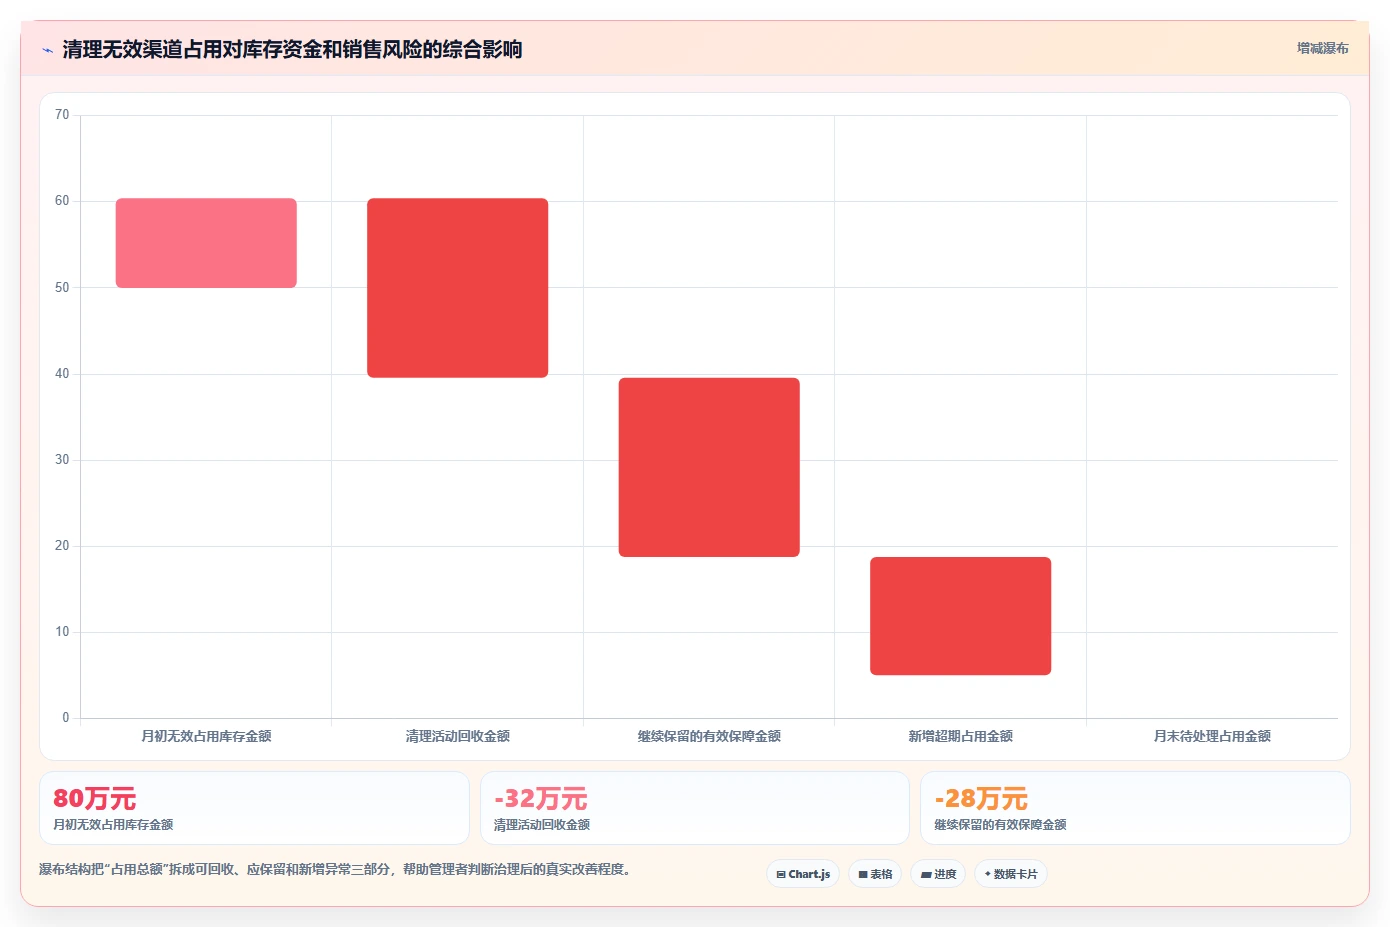Click the y-axis value 50
This screenshot has width=1390, height=927.
click(x=62, y=288)
